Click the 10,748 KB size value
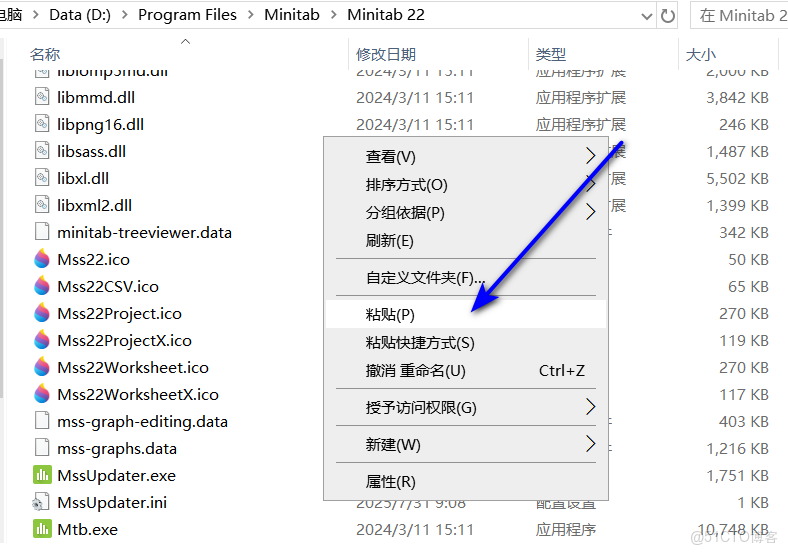 [x=733, y=529]
